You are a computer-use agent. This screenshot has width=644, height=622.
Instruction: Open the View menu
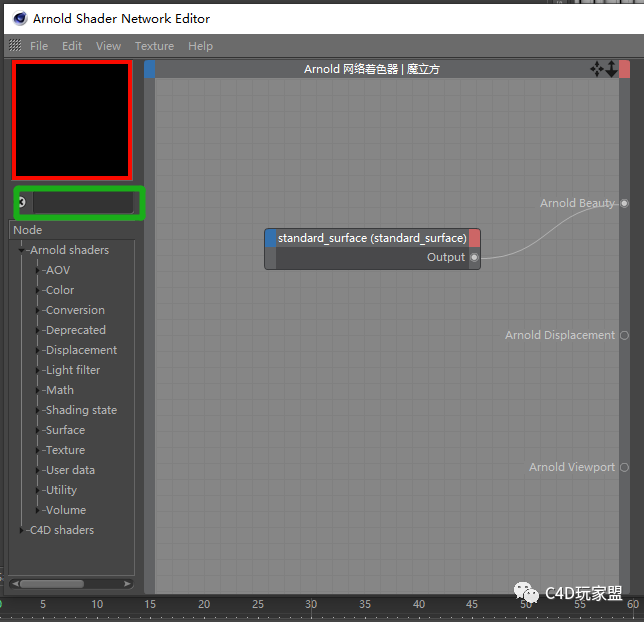(108, 46)
